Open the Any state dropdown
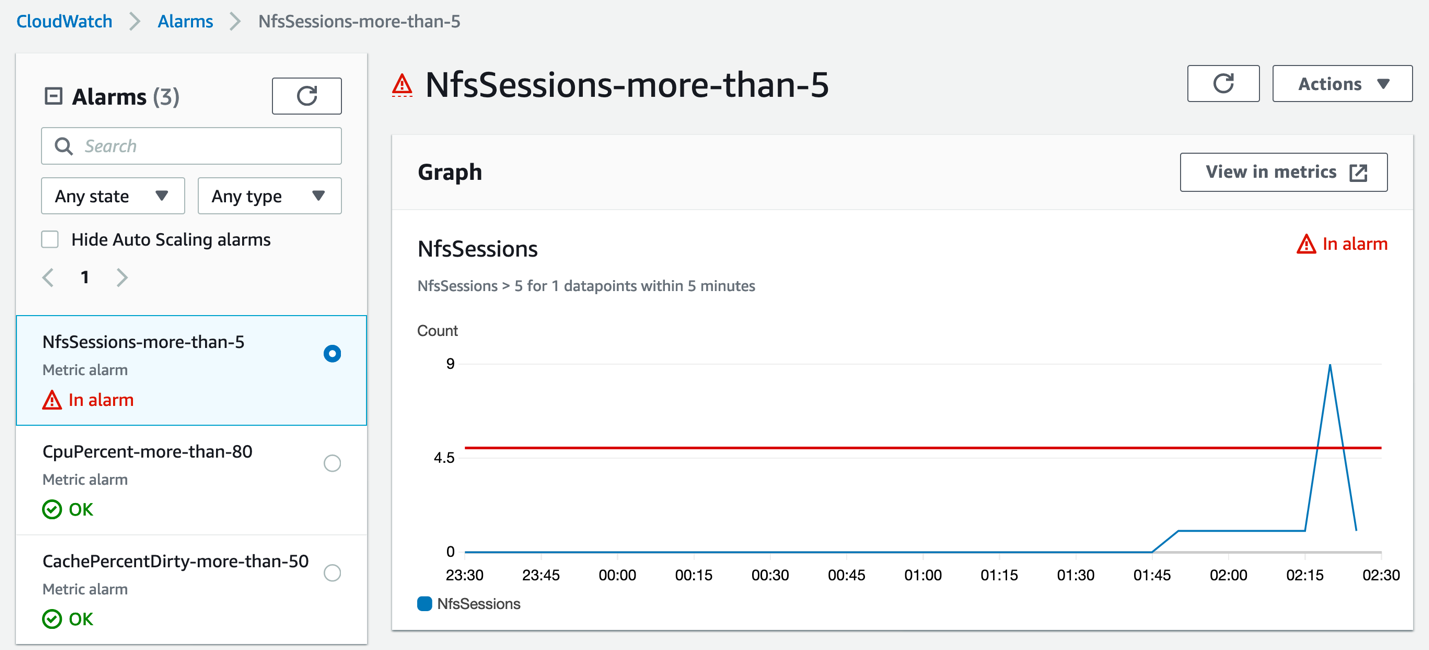This screenshot has width=1429, height=650. pyautogui.click(x=113, y=196)
